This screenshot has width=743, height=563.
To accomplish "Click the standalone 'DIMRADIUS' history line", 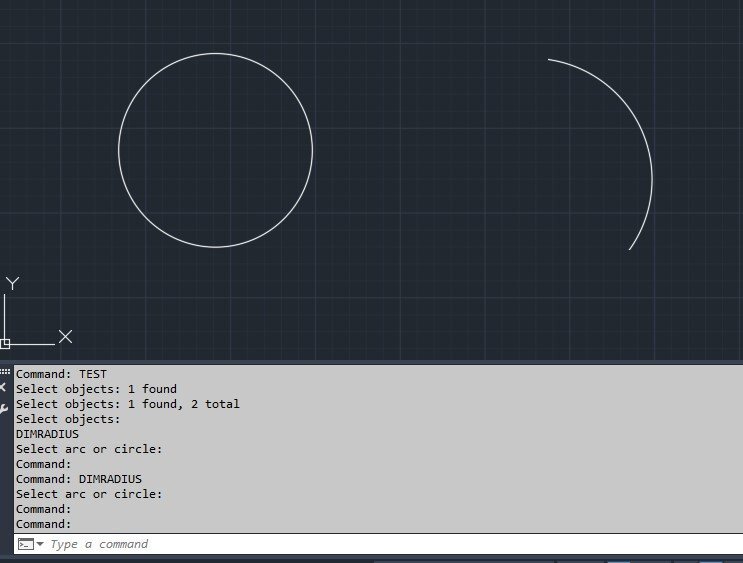I will pos(47,434).
